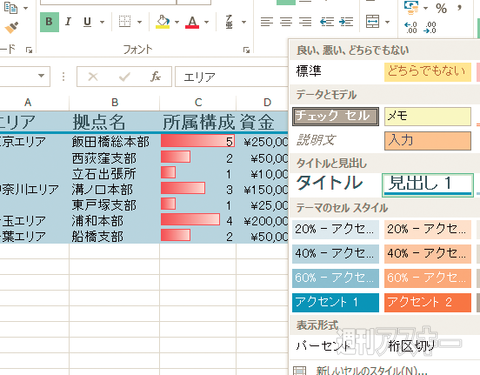The image size is (480, 375).
Task: Apply アクセント 2 style
Action: [428, 302]
